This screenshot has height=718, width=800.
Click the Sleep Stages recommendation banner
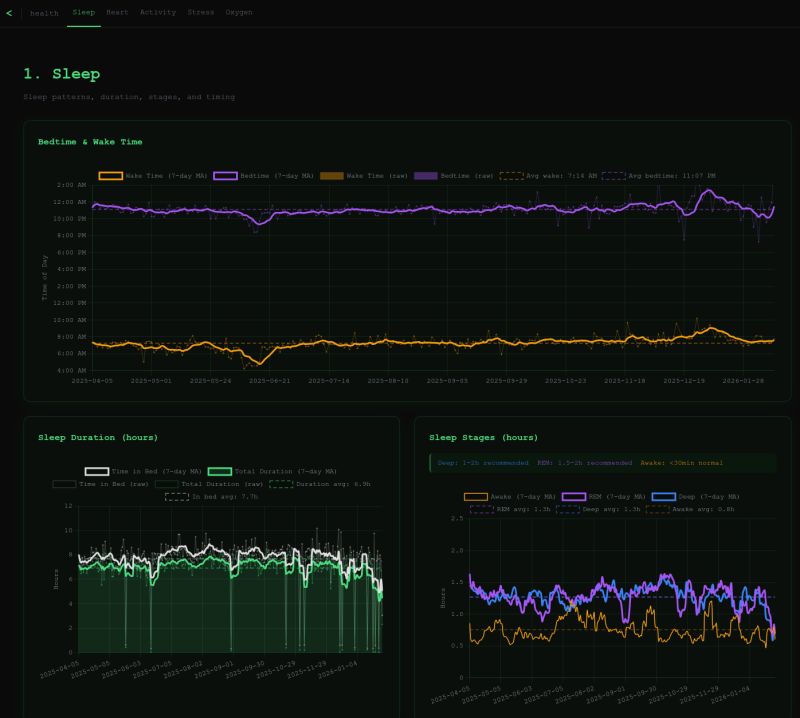pyautogui.click(x=602, y=463)
